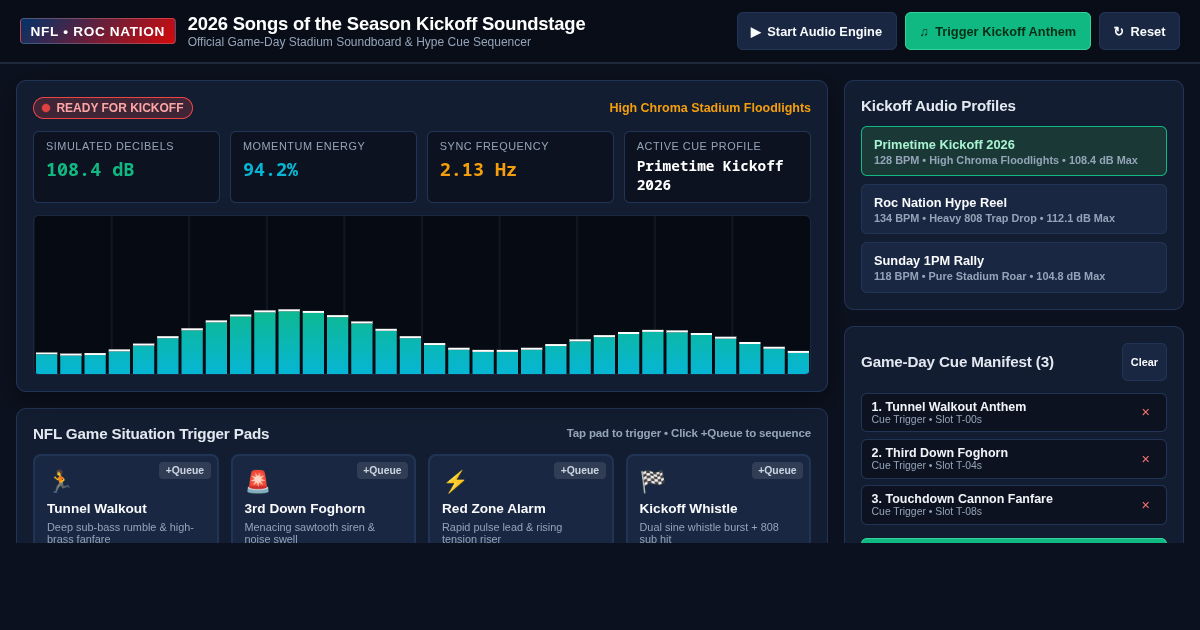Select the Tunnel Walkout Anthem manifest row
1200x630 pixels.
tap(1014, 412)
